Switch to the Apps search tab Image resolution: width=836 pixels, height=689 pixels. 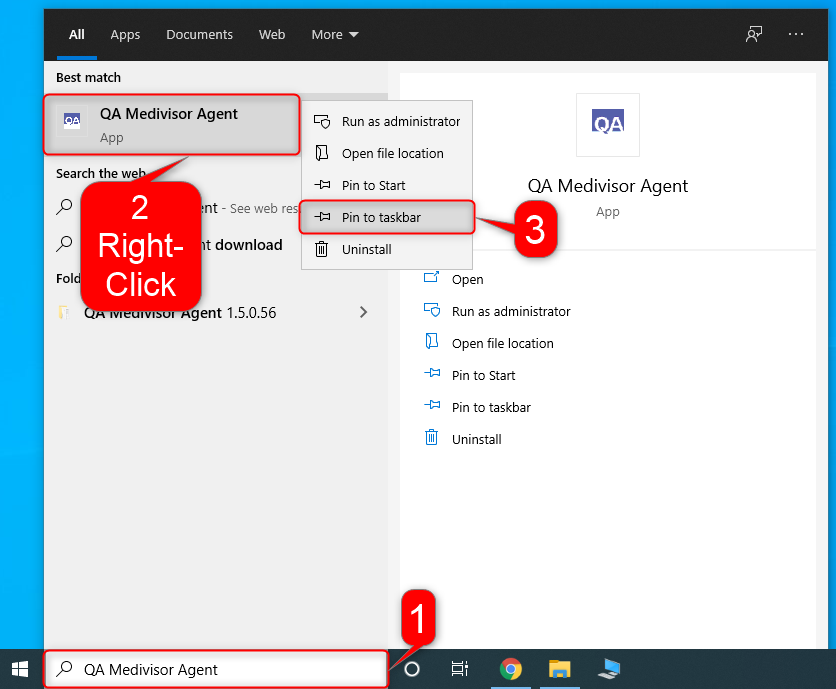(125, 35)
